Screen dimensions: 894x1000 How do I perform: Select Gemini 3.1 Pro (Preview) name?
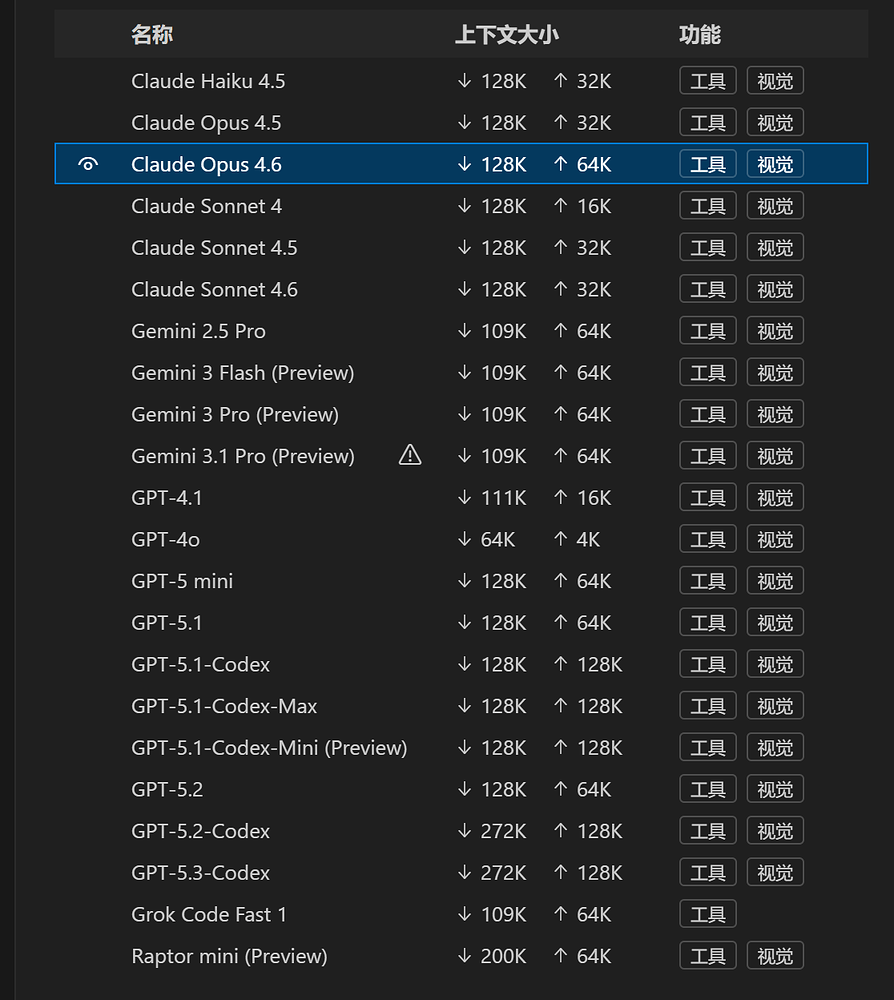pyautogui.click(x=243, y=456)
